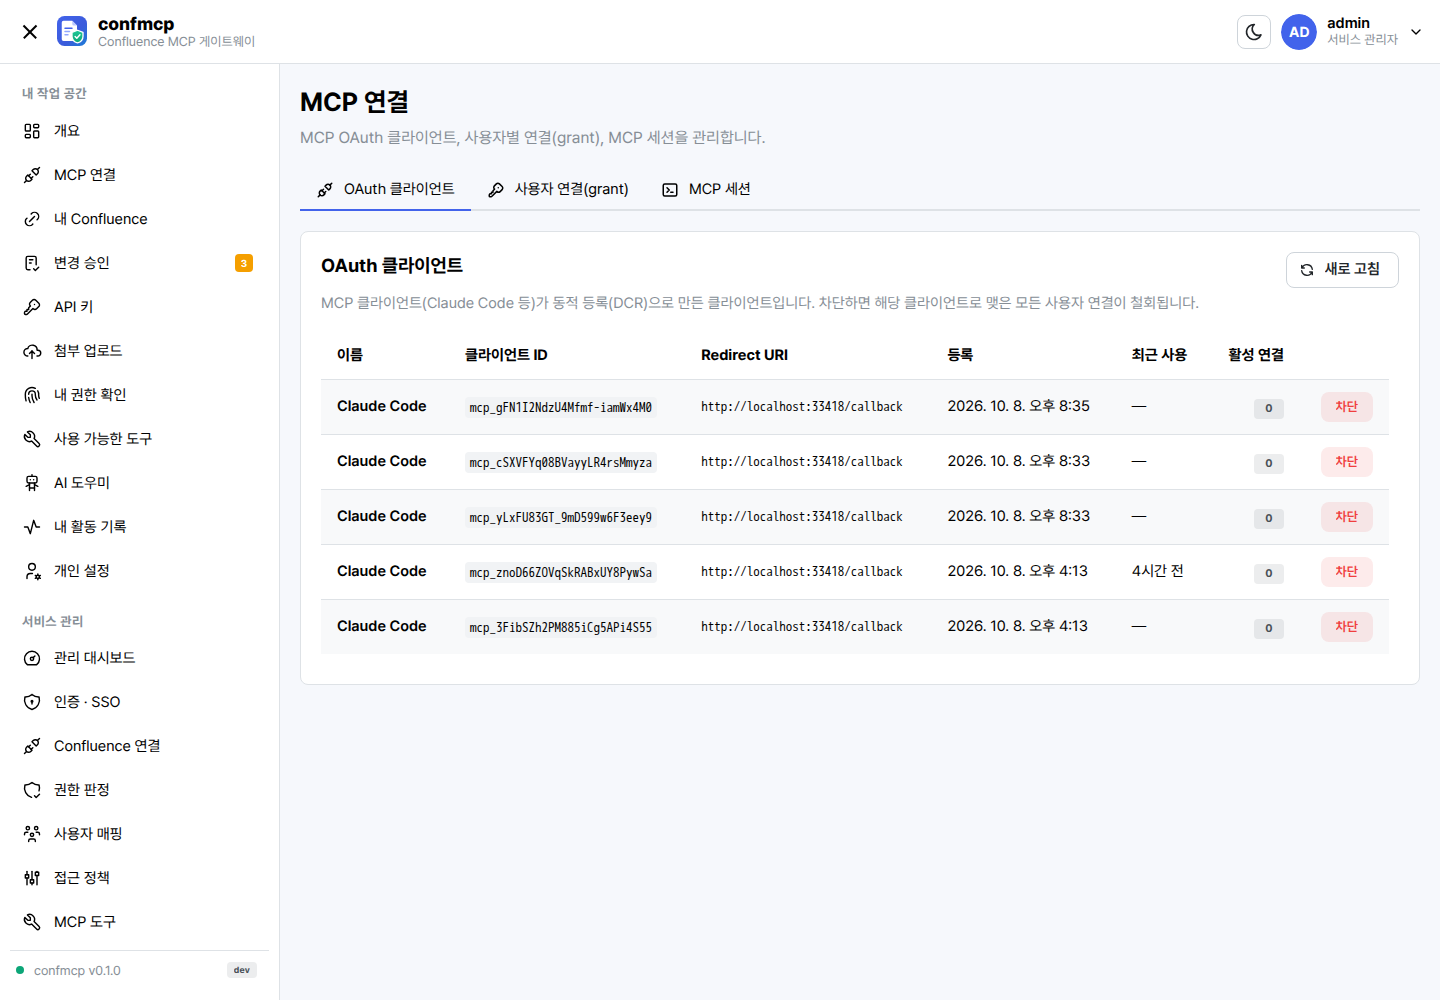The image size is (1440, 1000).
Task: Block the client mcp_cSXVFYq08BVayyLR4rsMmyza
Action: [x=1347, y=462]
